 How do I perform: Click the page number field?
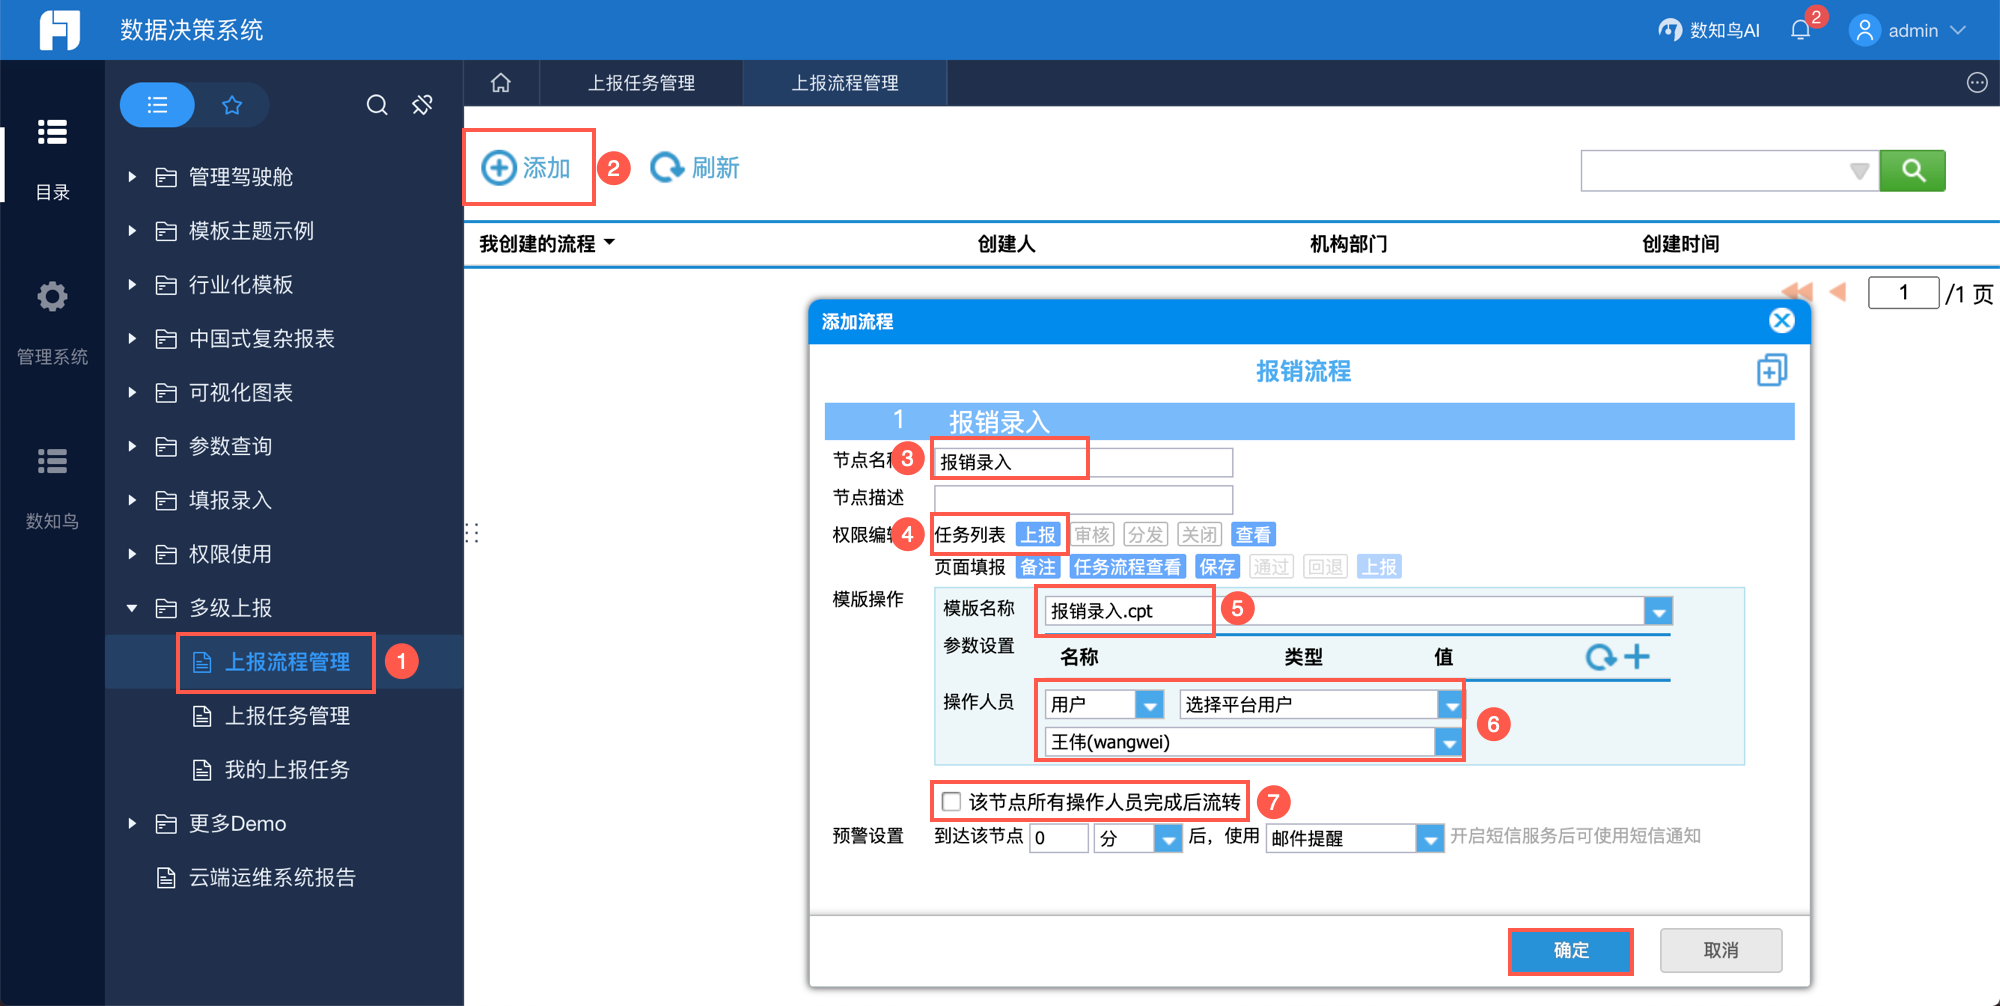click(x=1903, y=293)
